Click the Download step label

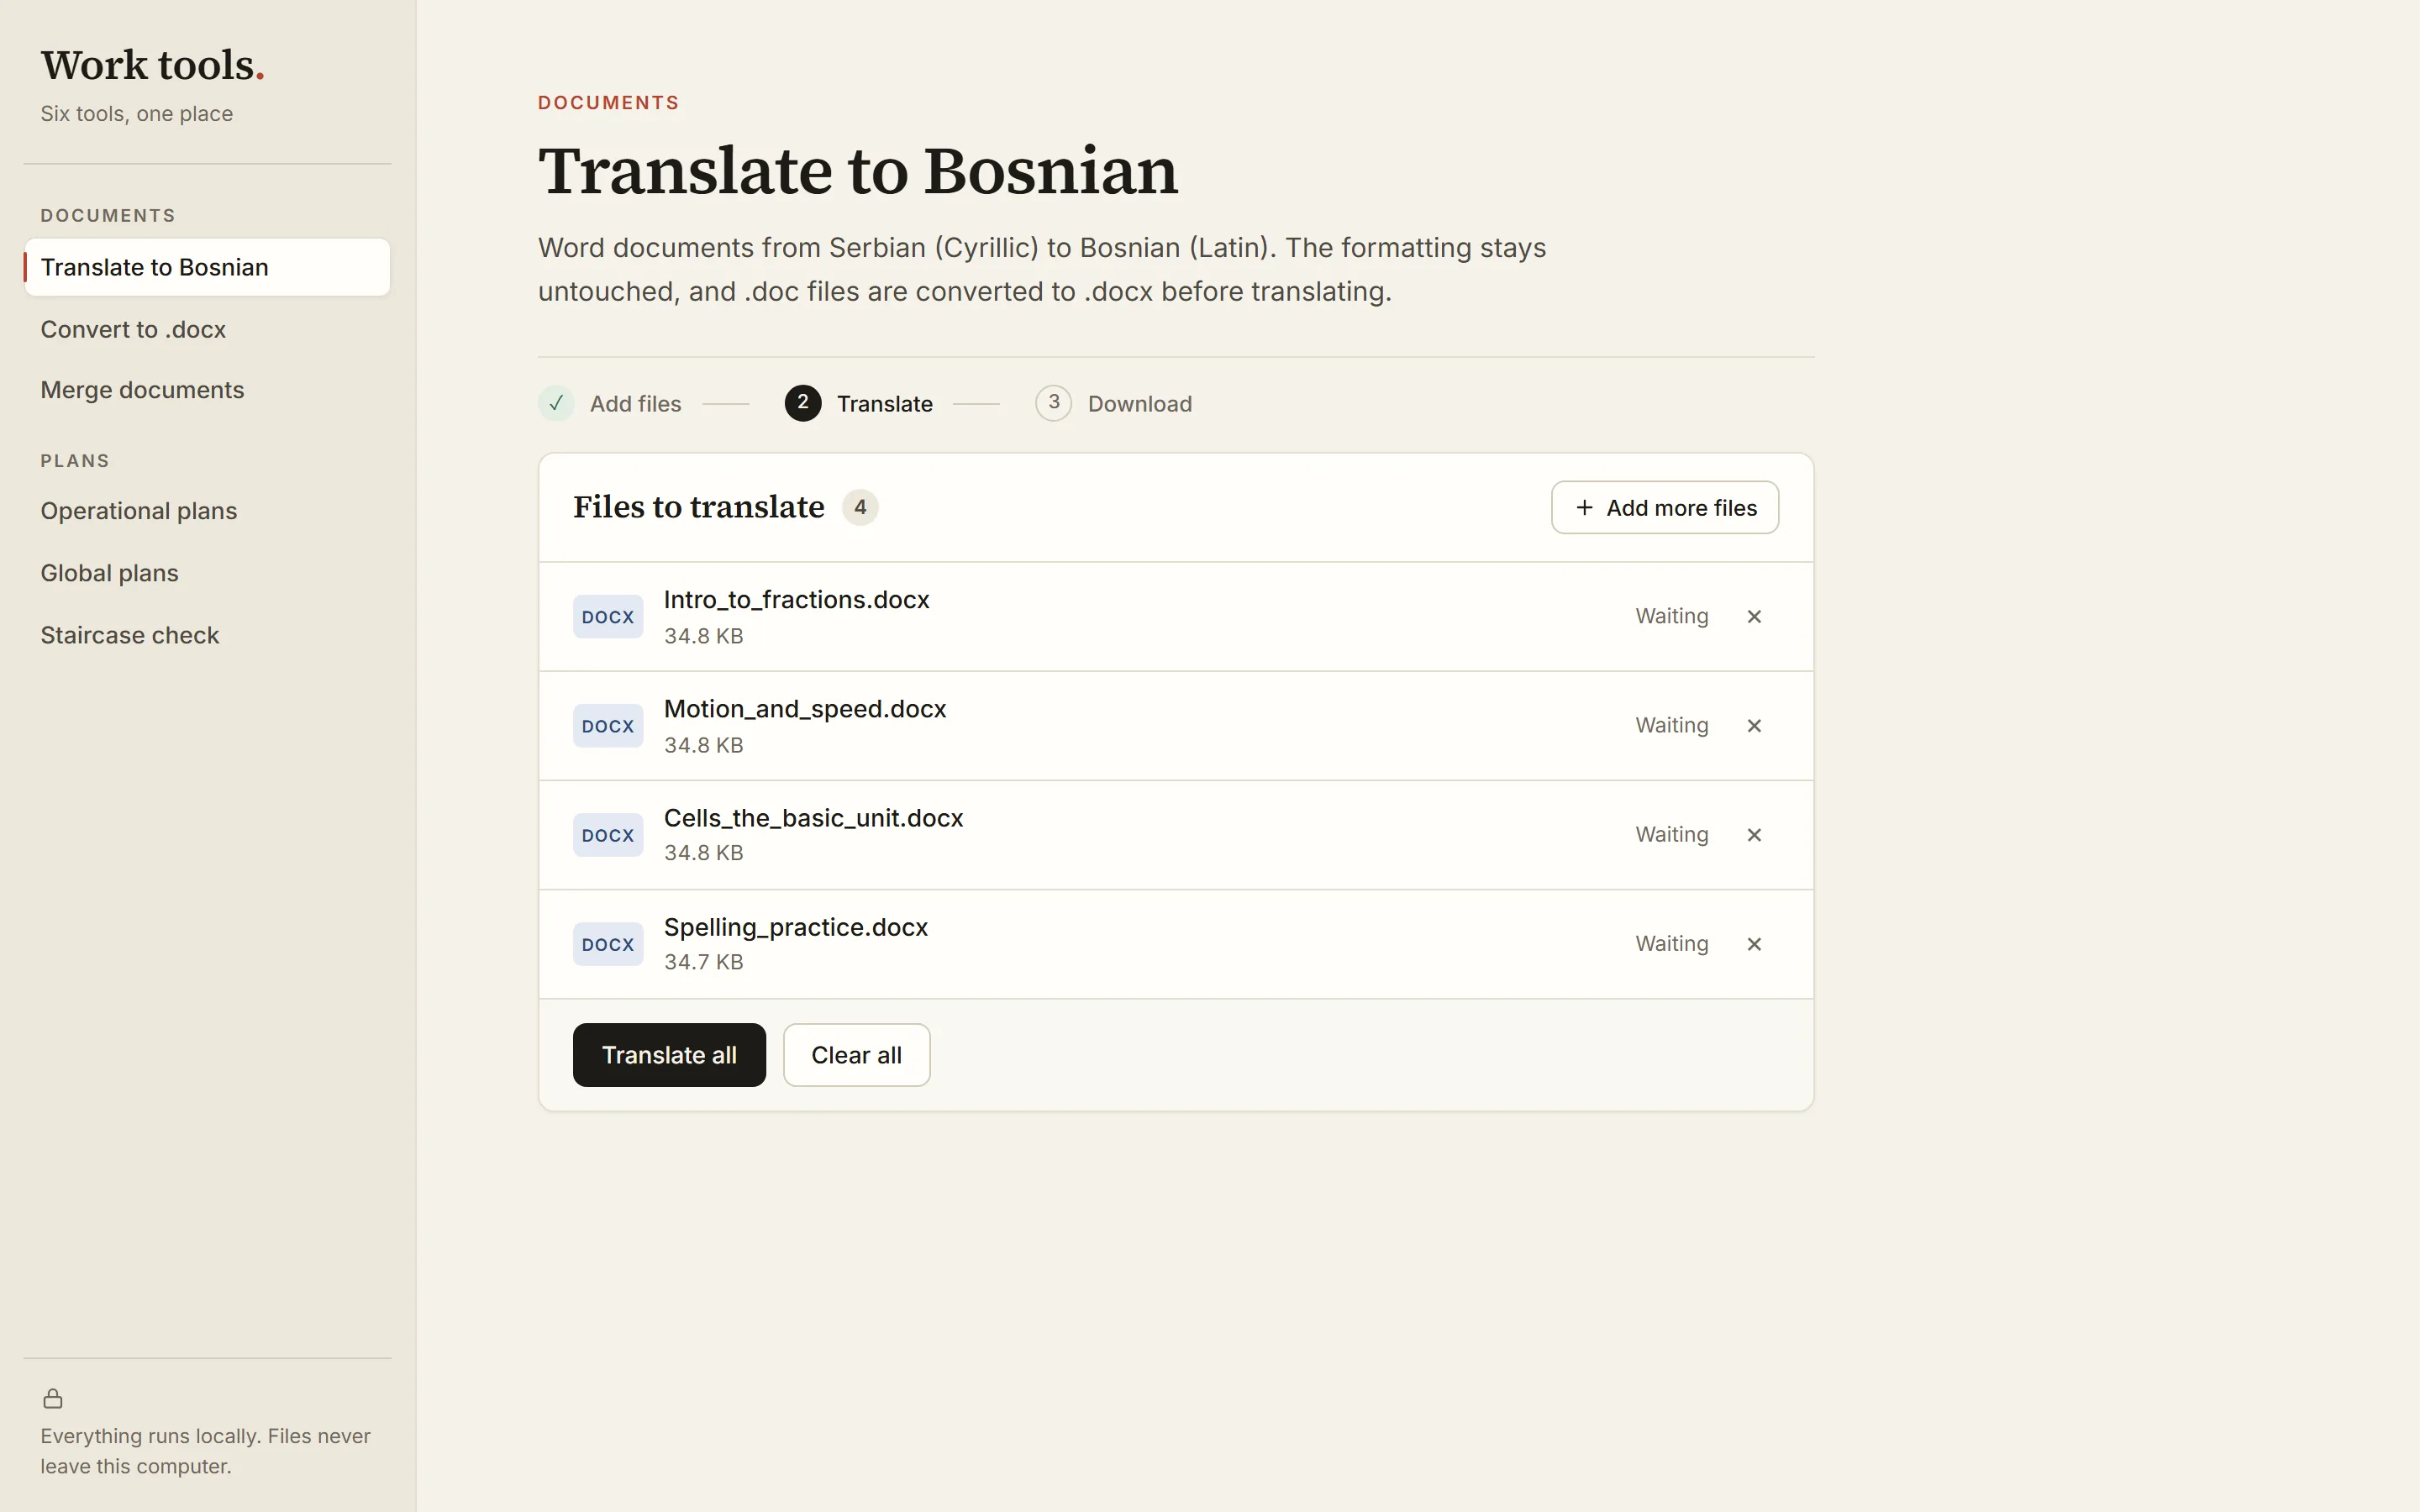pyautogui.click(x=1140, y=404)
